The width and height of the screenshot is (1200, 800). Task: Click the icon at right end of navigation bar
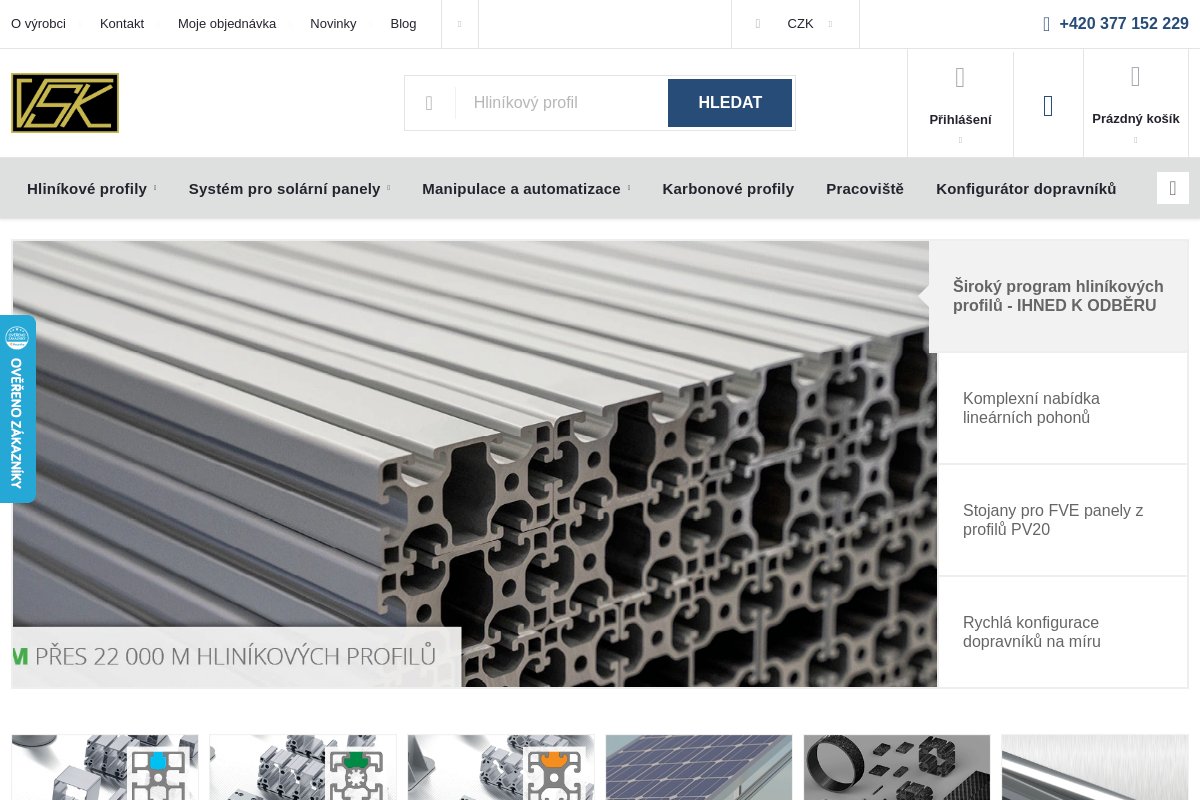pyautogui.click(x=1173, y=188)
